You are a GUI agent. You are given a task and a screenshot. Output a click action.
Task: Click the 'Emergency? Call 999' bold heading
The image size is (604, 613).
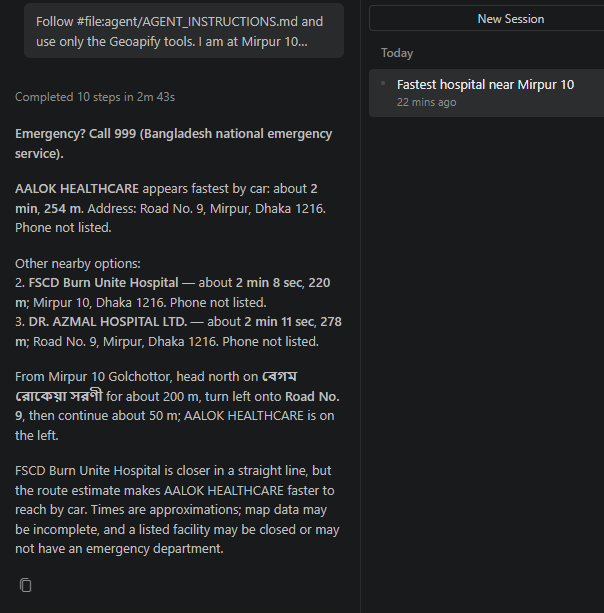tap(174, 143)
